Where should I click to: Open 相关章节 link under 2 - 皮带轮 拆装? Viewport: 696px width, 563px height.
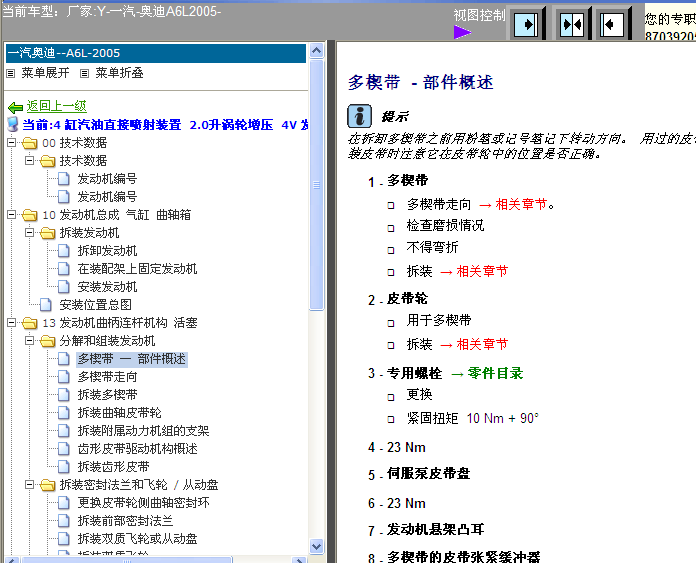click(x=482, y=344)
